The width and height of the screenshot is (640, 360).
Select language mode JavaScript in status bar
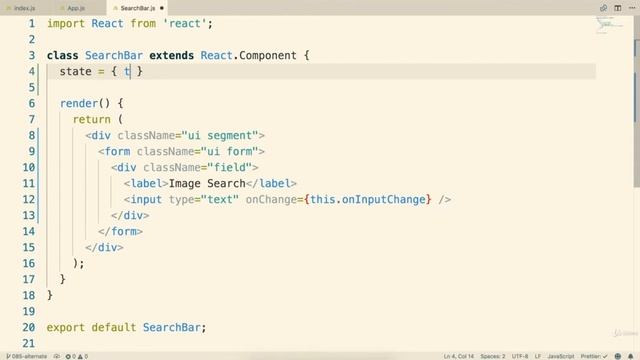pos(561,356)
